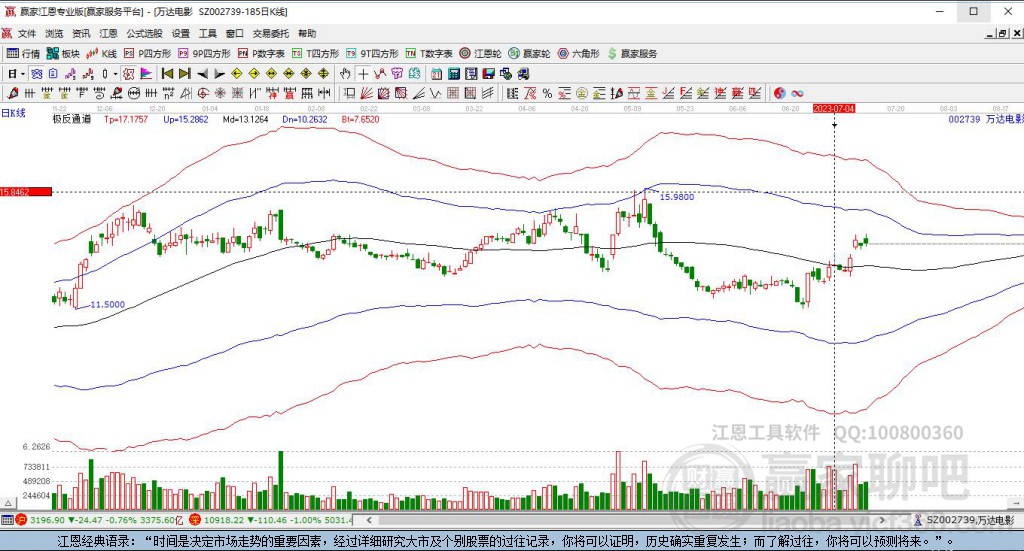
Task: Open the 公式选股 menu
Action: 144,33
